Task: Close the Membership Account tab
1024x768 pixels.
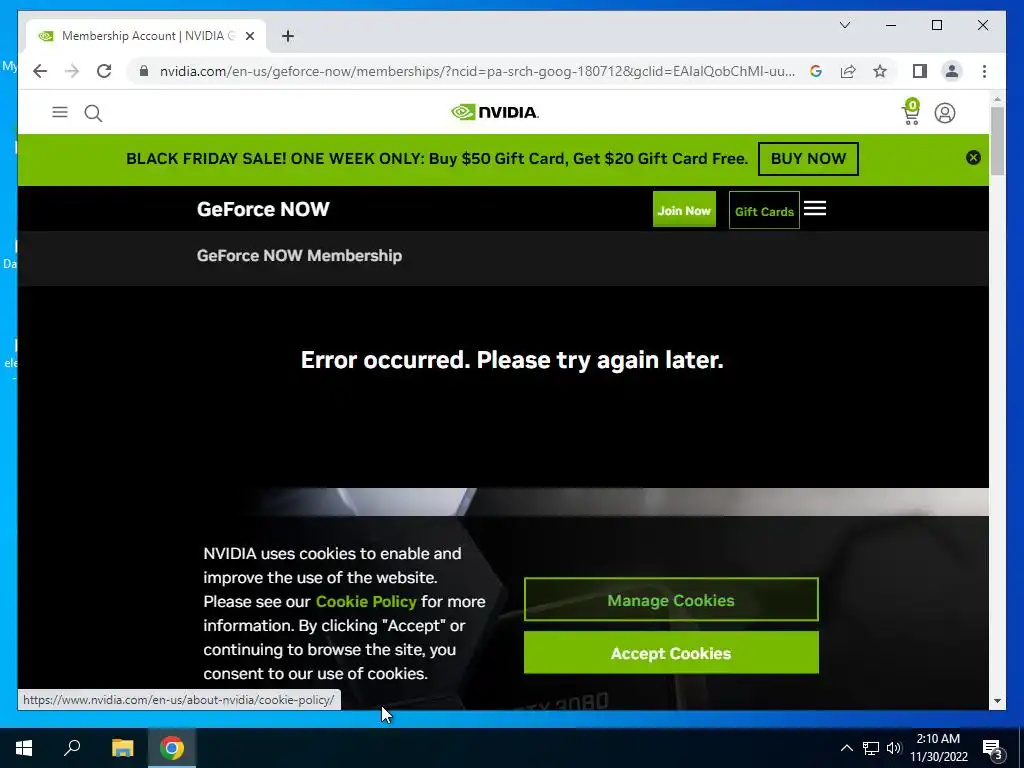Action: 249,36
